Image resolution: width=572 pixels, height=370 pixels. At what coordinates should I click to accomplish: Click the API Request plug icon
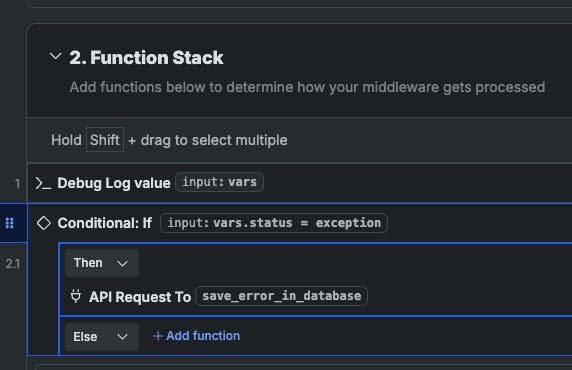tap(76, 296)
